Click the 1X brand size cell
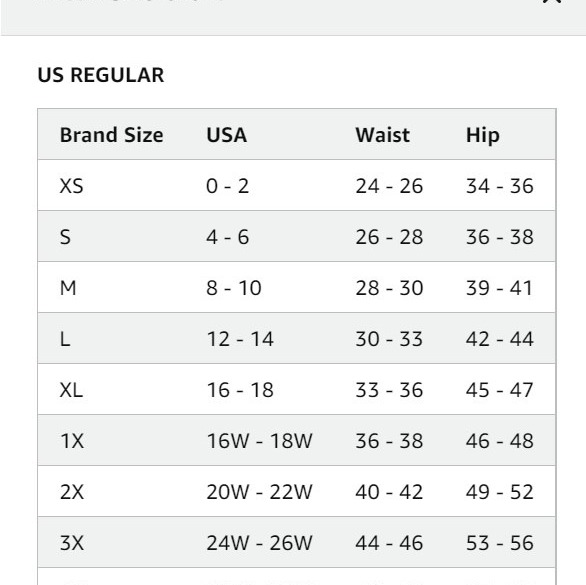The width and height of the screenshot is (586, 585). (72, 441)
